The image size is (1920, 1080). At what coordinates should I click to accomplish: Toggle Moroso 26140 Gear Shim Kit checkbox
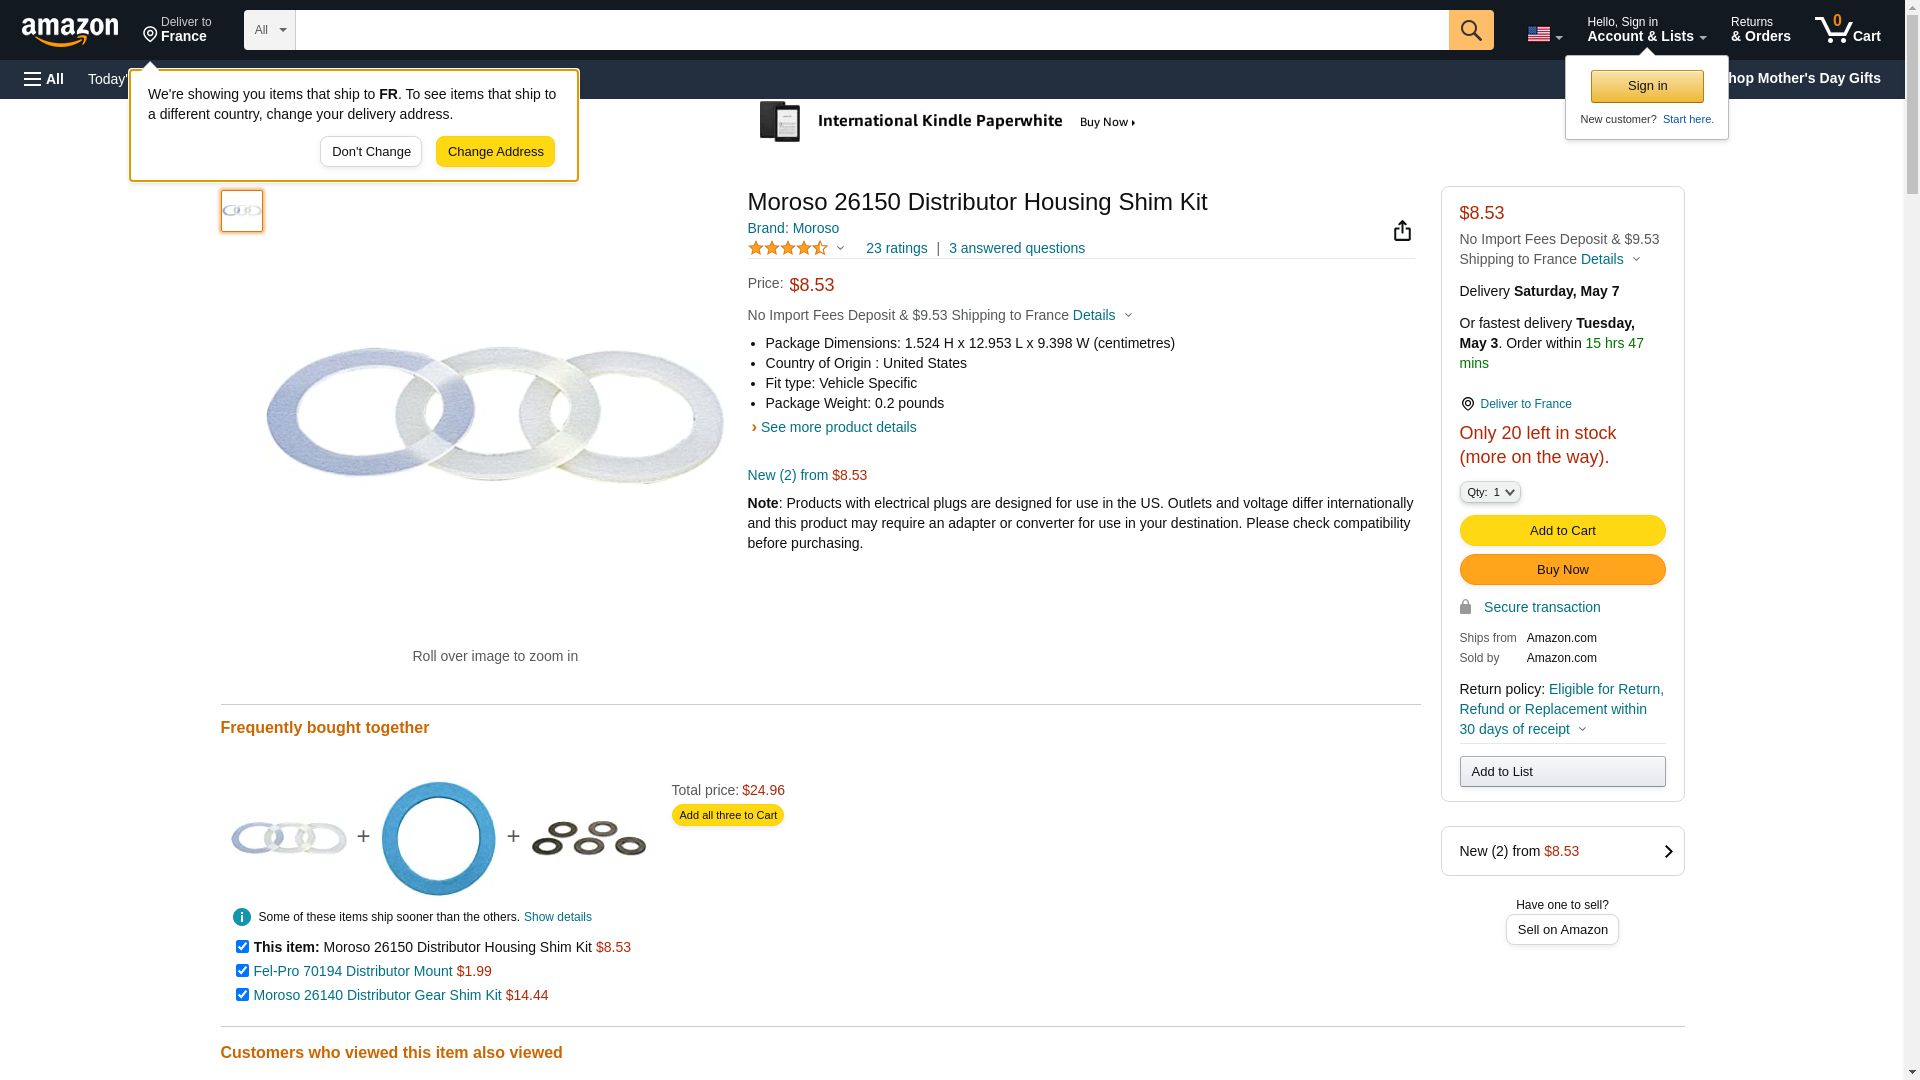tap(242, 994)
